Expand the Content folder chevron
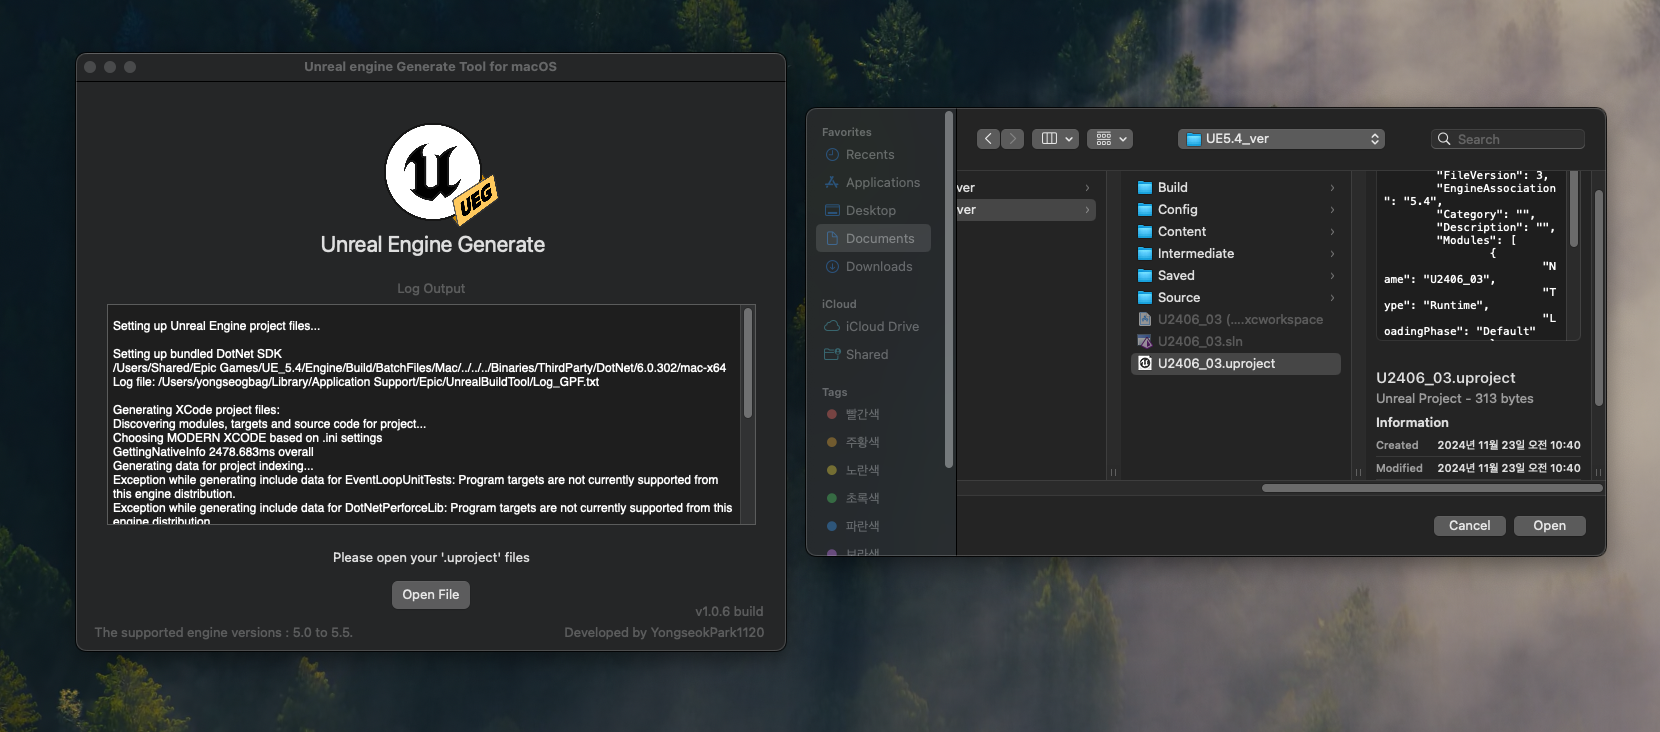1660x732 pixels. tap(1332, 232)
